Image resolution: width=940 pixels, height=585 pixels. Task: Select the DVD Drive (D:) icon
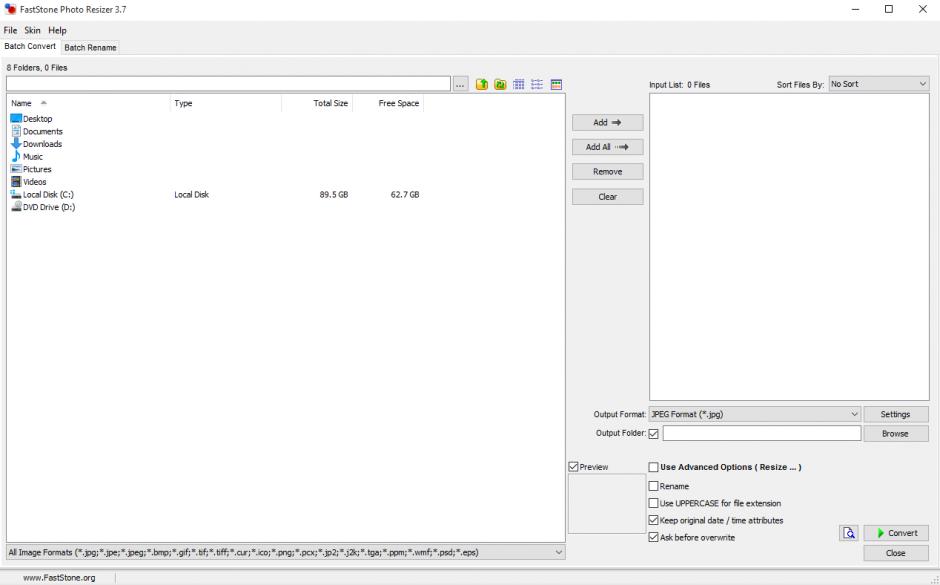(16, 207)
